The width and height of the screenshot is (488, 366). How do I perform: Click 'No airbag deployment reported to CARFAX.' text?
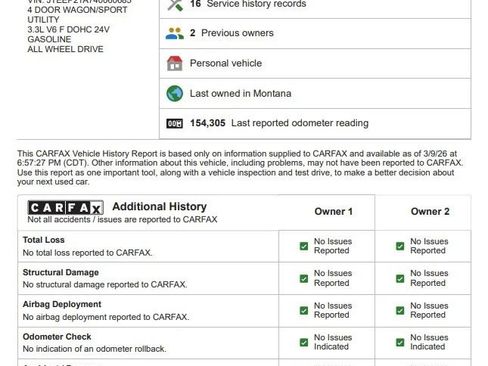pyautogui.click(x=106, y=317)
